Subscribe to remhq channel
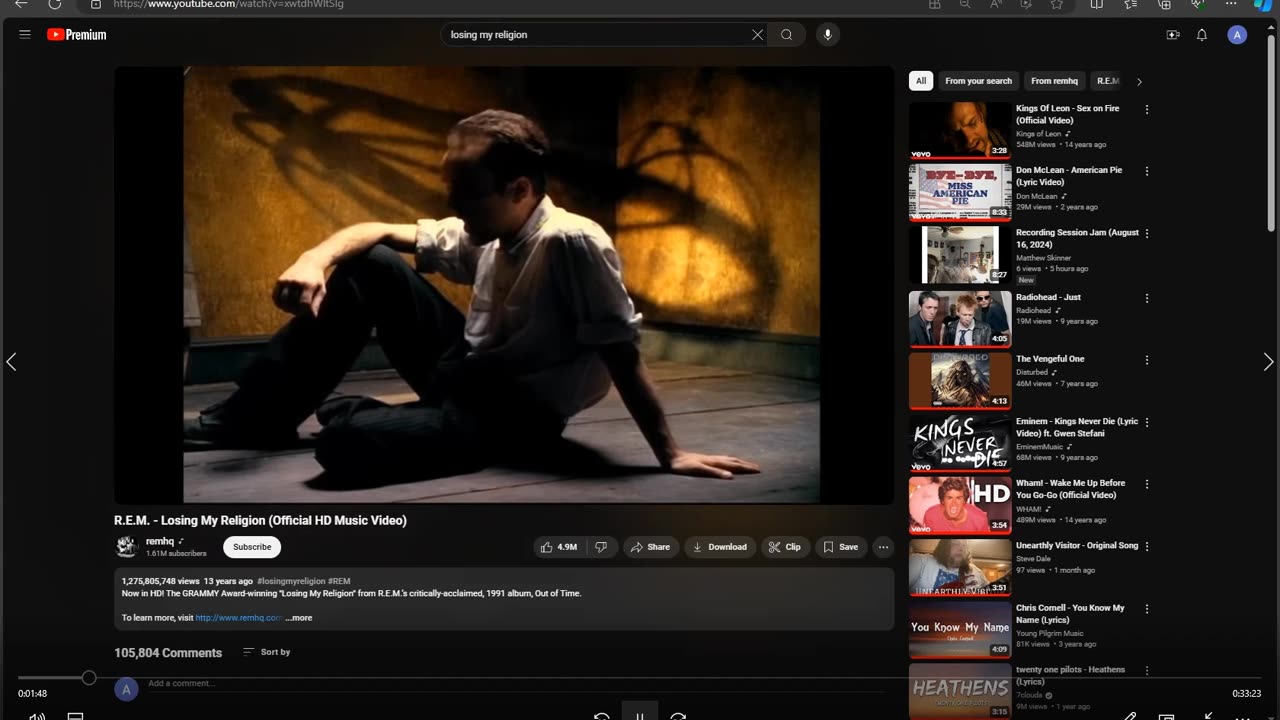The image size is (1280, 720). (x=252, y=547)
